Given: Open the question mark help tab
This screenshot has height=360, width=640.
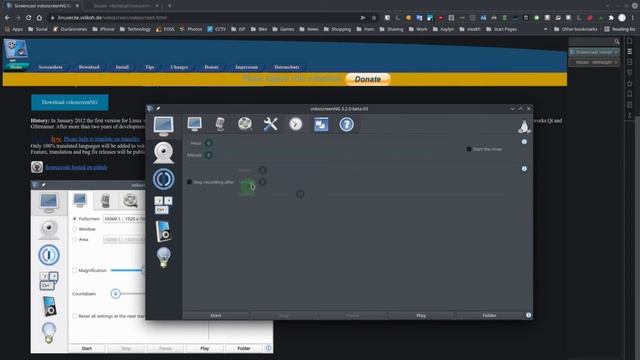Looking at the screenshot, I should [346, 124].
